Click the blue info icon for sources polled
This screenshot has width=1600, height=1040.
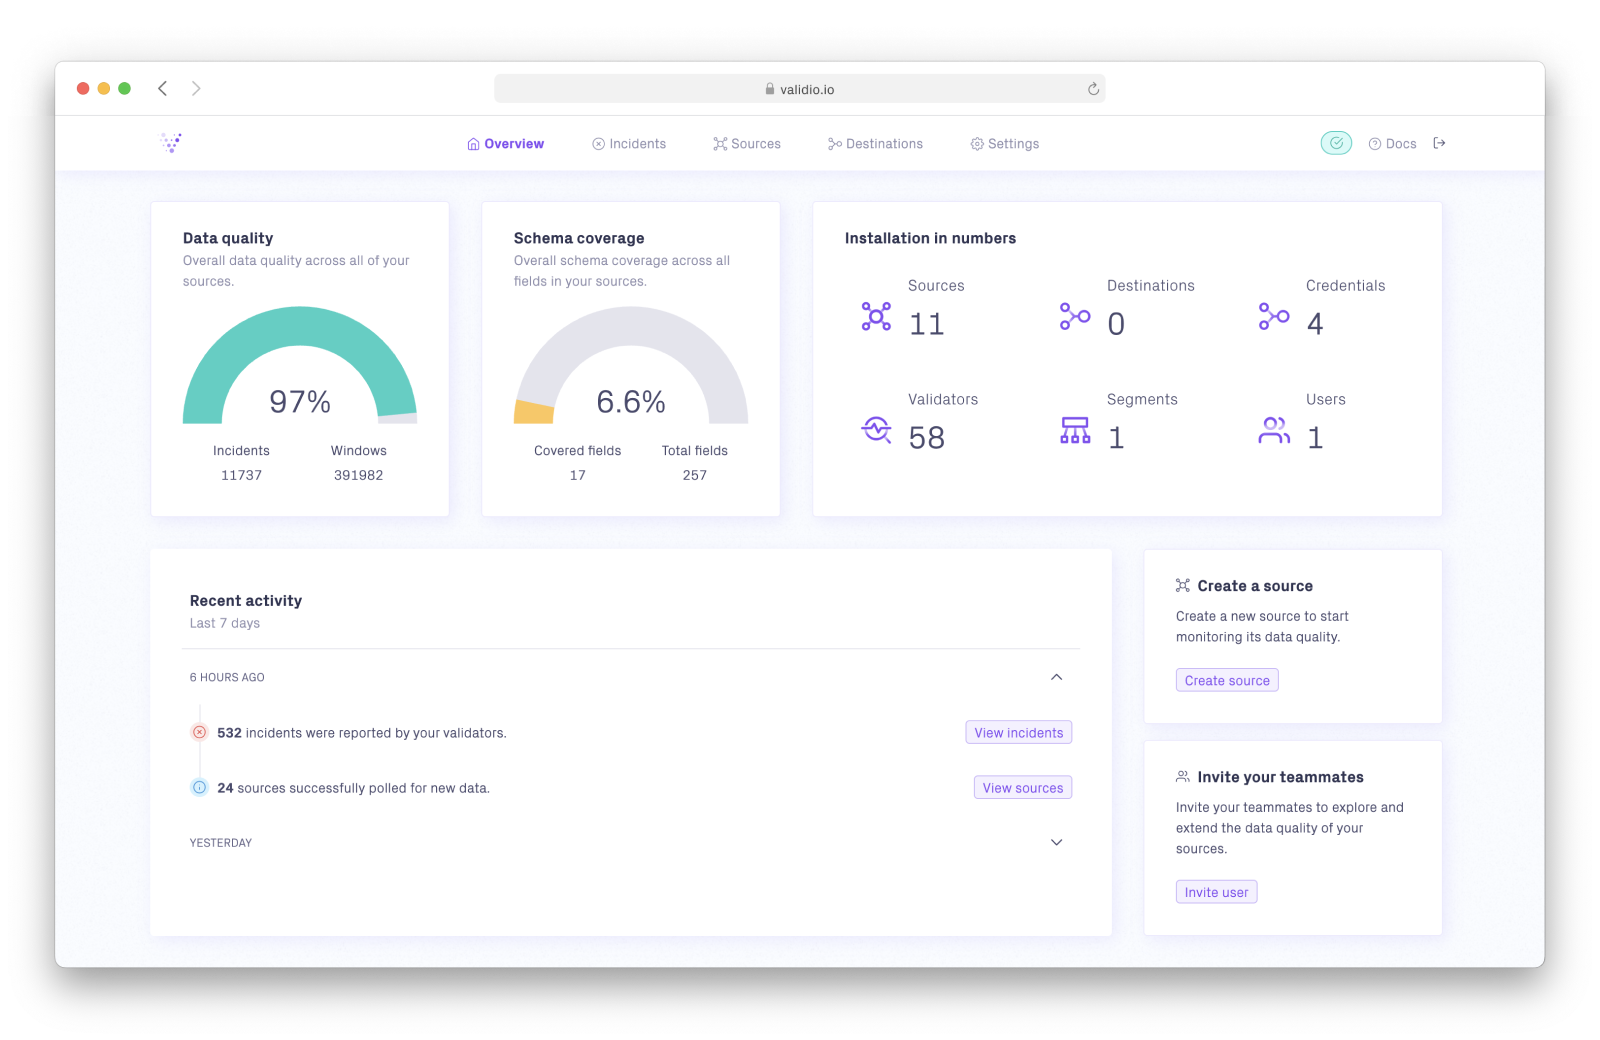click(x=199, y=787)
